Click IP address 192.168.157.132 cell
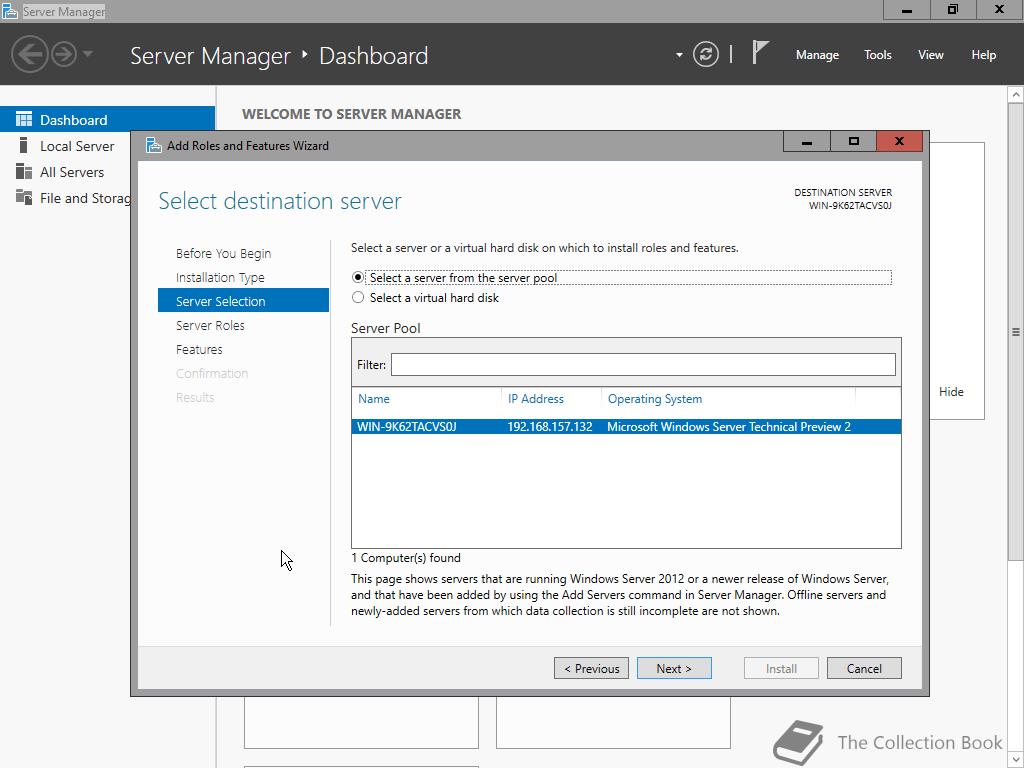The image size is (1024, 768). (x=550, y=426)
